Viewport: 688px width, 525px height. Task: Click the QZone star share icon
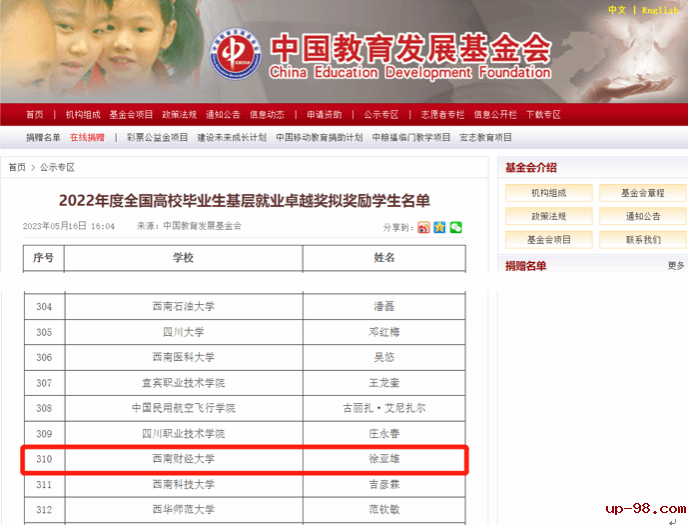[x=439, y=227]
